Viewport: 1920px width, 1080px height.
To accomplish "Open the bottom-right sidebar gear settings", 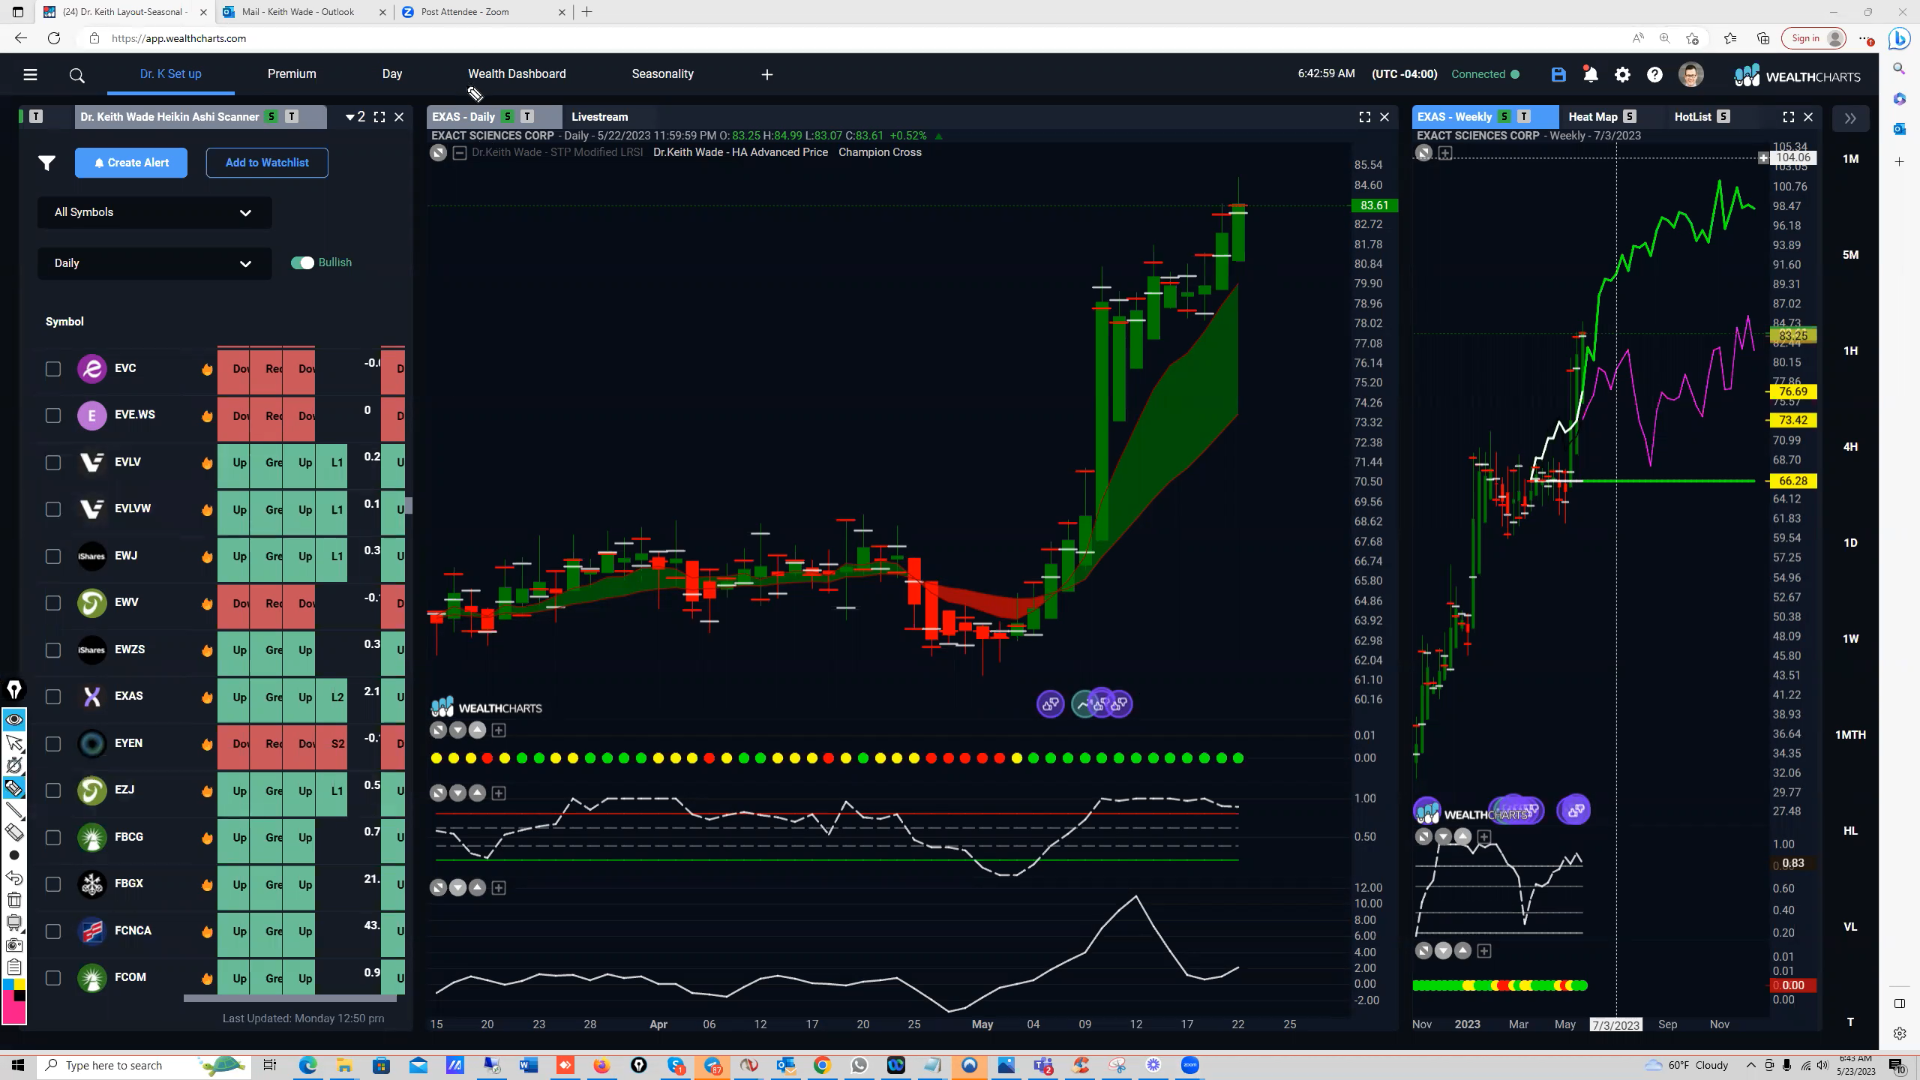I will [1899, 1033].
